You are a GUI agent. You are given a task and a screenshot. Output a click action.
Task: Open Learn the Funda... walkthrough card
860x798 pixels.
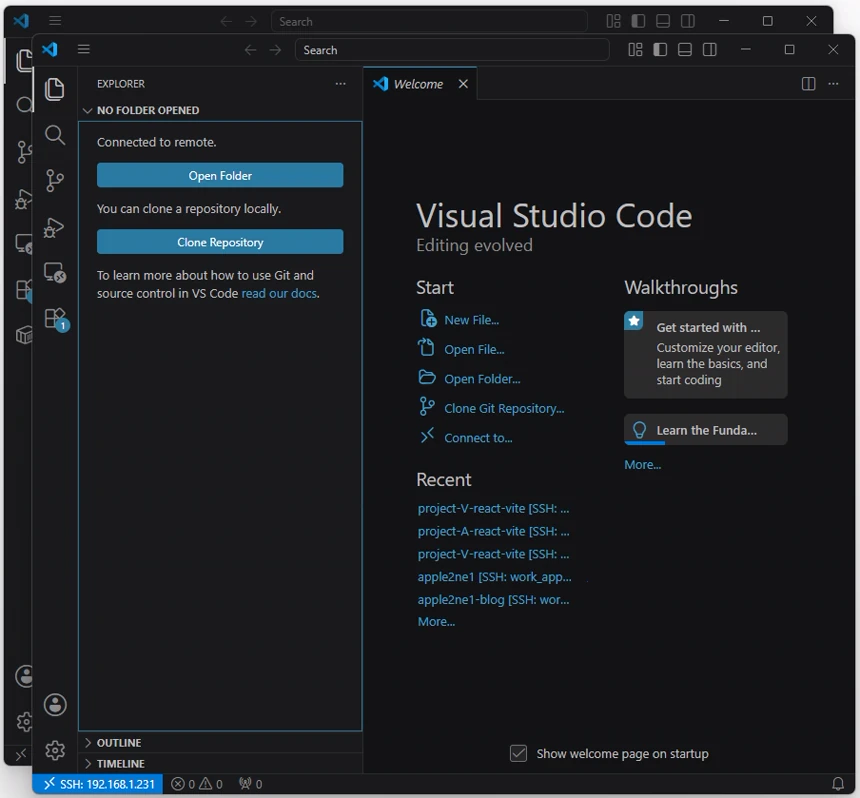pyautogui.click(x=705, y=430)
